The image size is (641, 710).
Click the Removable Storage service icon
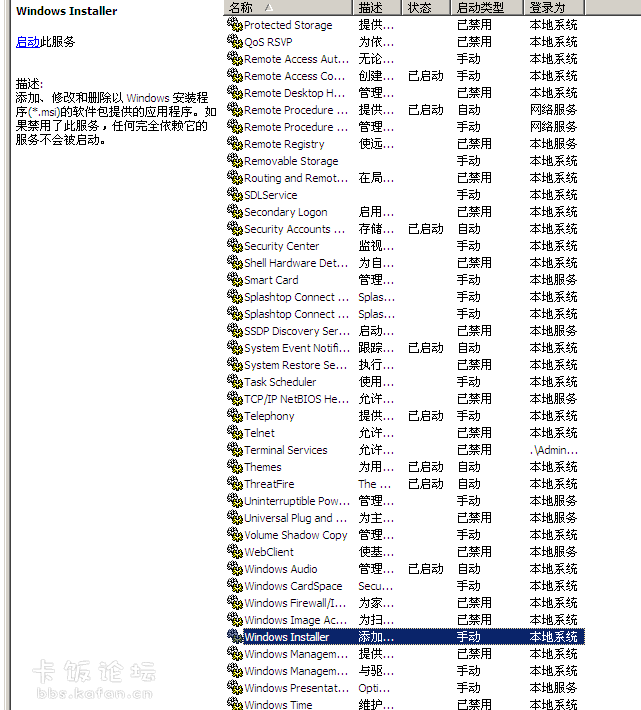pos(234,161)
